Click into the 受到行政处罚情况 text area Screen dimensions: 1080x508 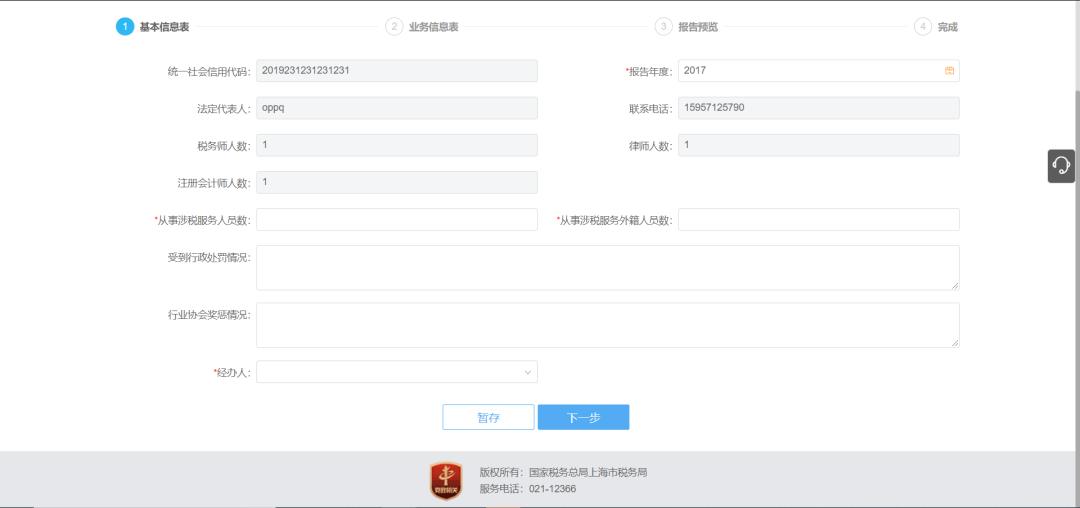pyautogui.click(x=607, y=268)
